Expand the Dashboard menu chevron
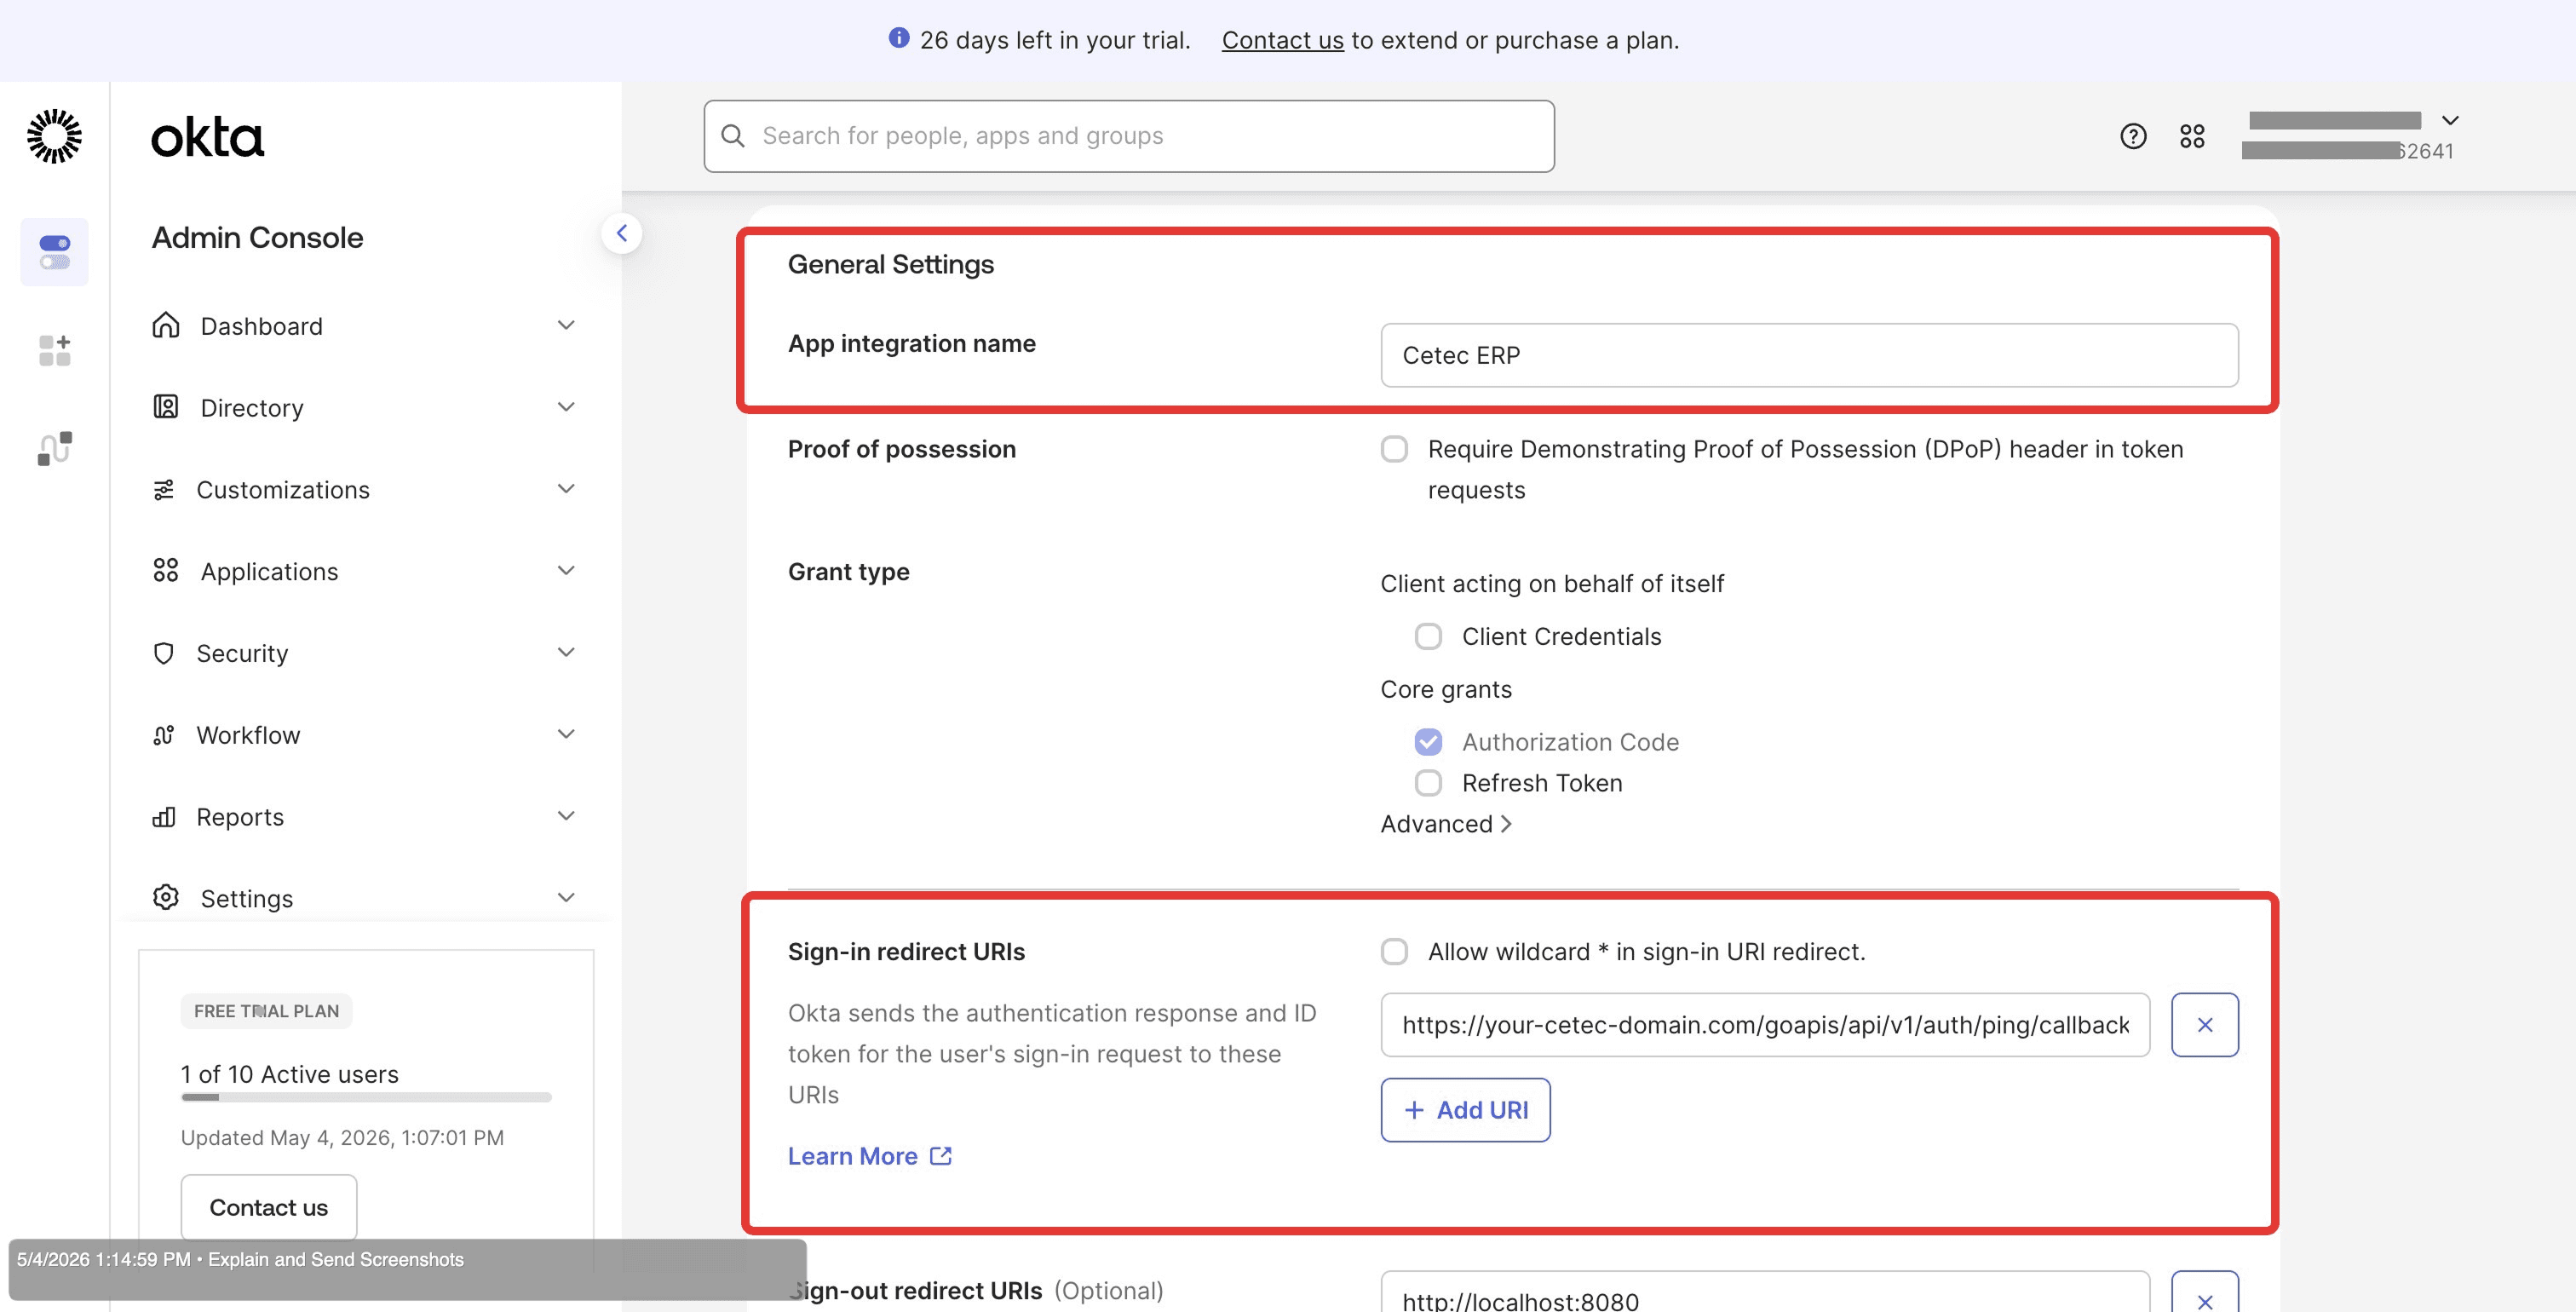Image resolution: width=2576 pixels, height=1312 pixels. pyautogui.click(x=566, y=325)
